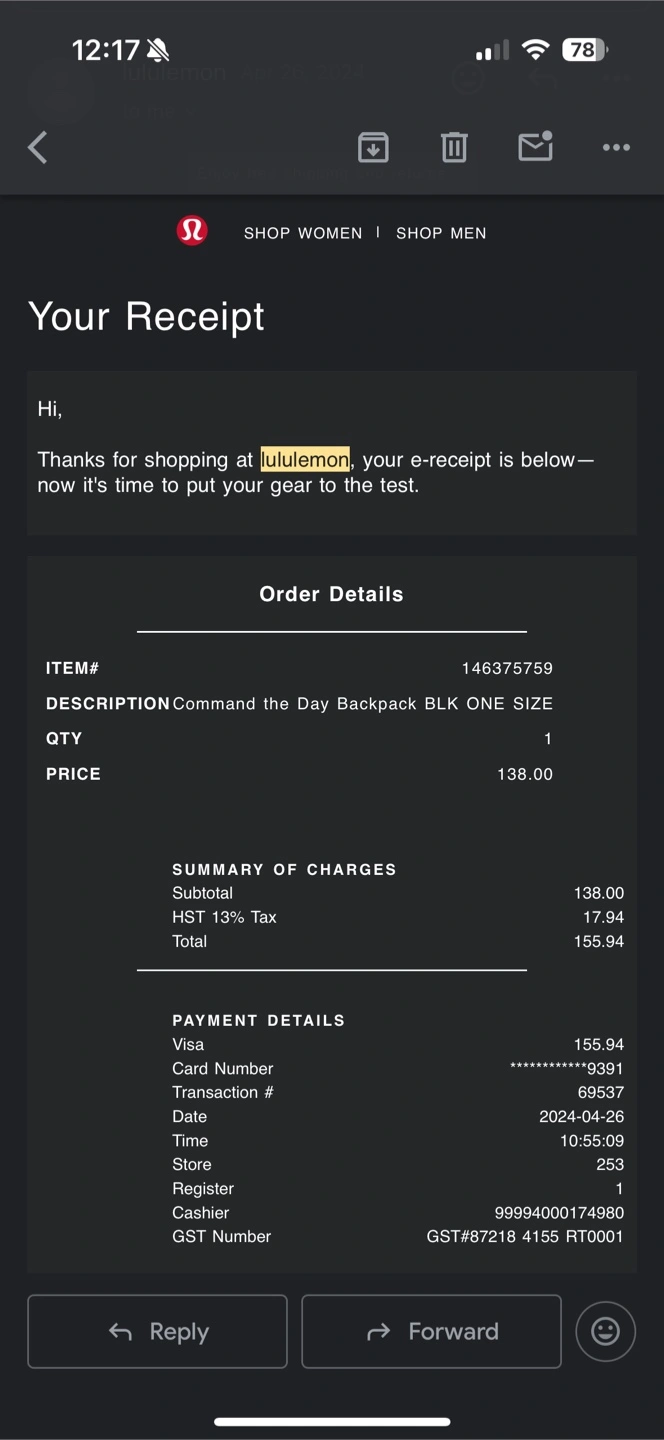The image size is (664, 1440).
Task: Tap the Wi-Fi status icon
Action: (536, 49)
